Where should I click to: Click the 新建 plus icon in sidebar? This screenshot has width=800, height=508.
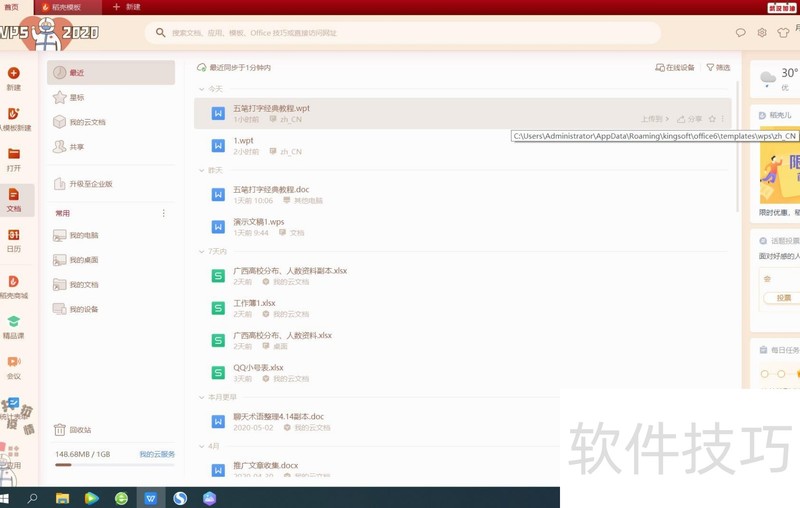coord(14,73)
